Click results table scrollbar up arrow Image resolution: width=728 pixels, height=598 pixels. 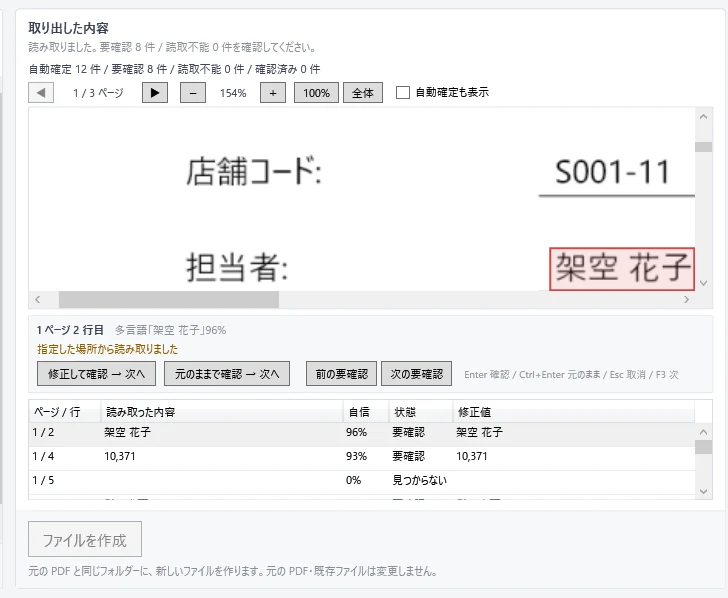tap(703, 432)
